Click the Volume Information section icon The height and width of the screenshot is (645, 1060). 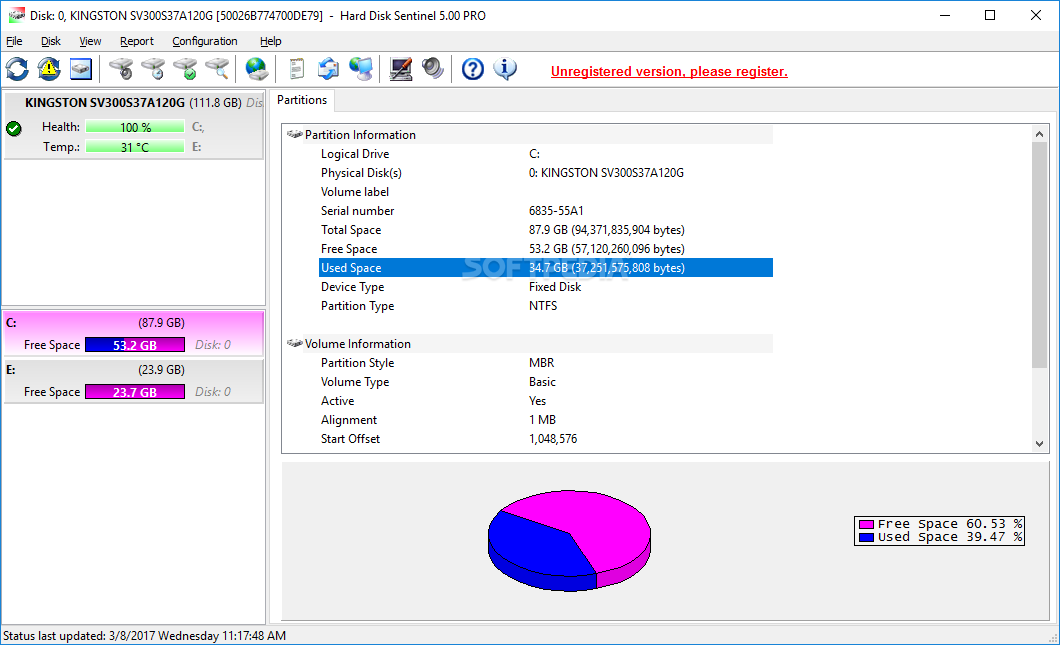click(x=294, y=343)
